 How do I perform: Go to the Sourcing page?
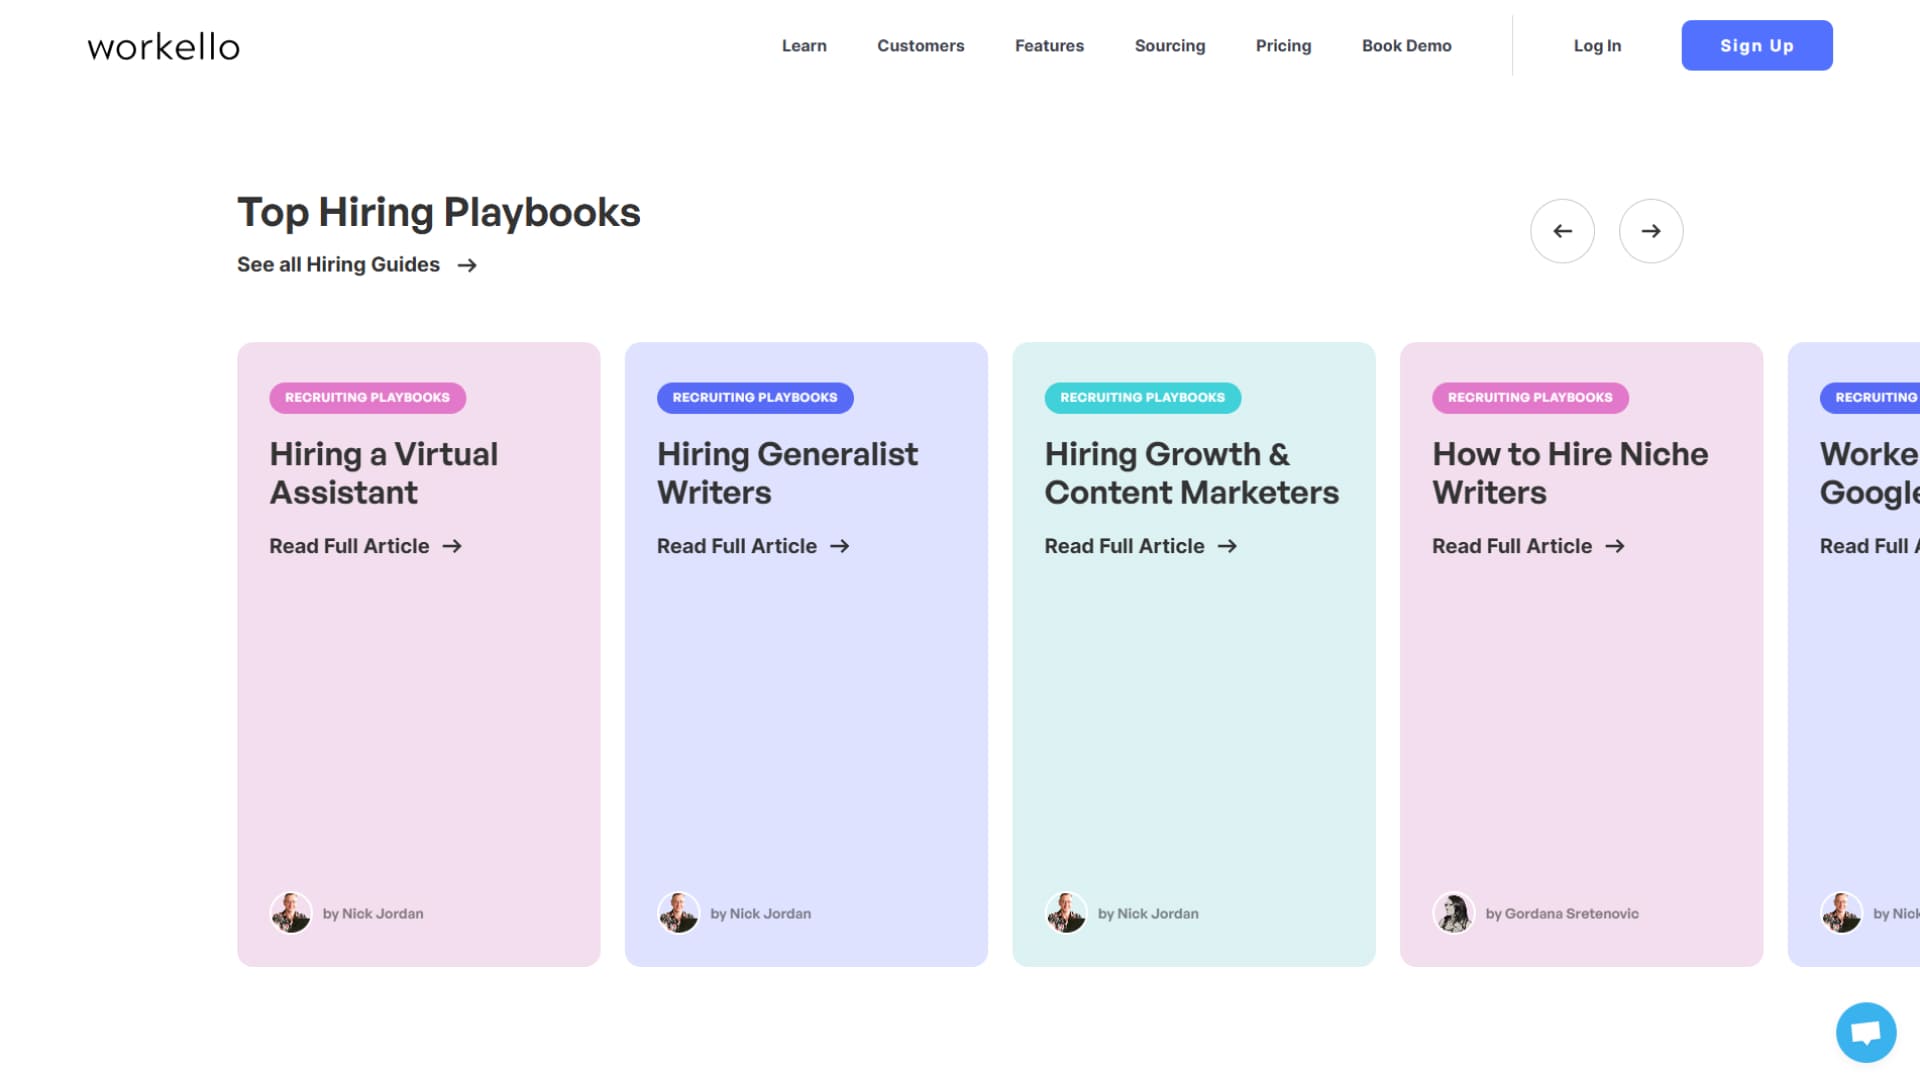(1169, 46)
